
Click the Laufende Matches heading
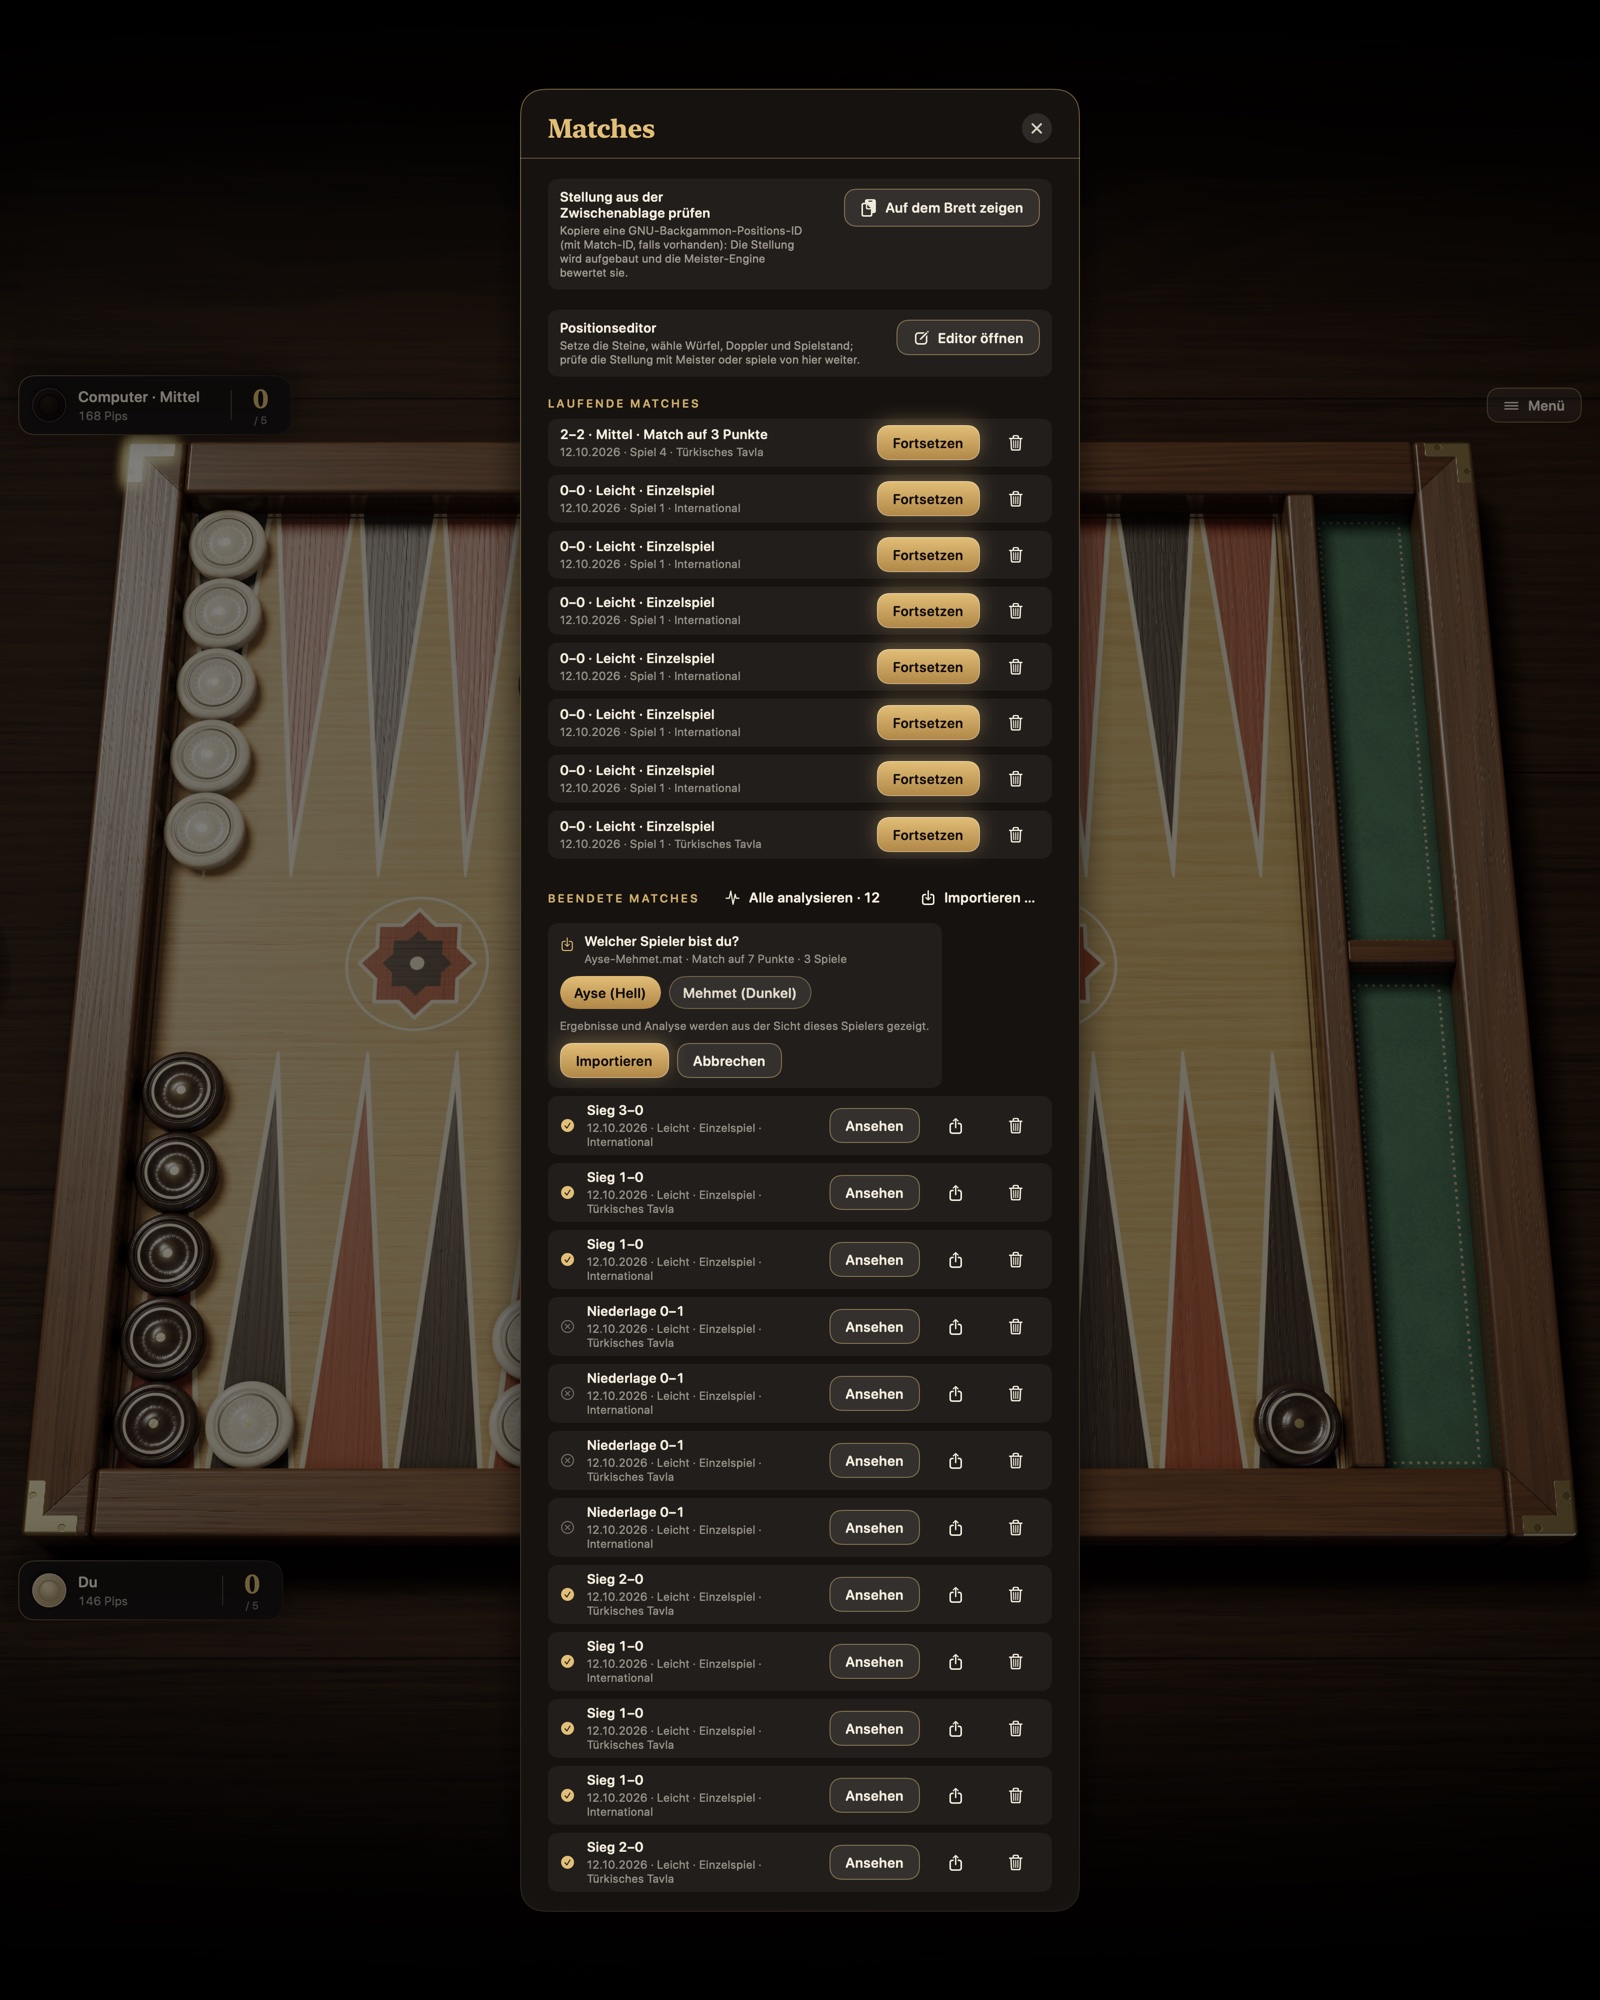click(623, 404)
